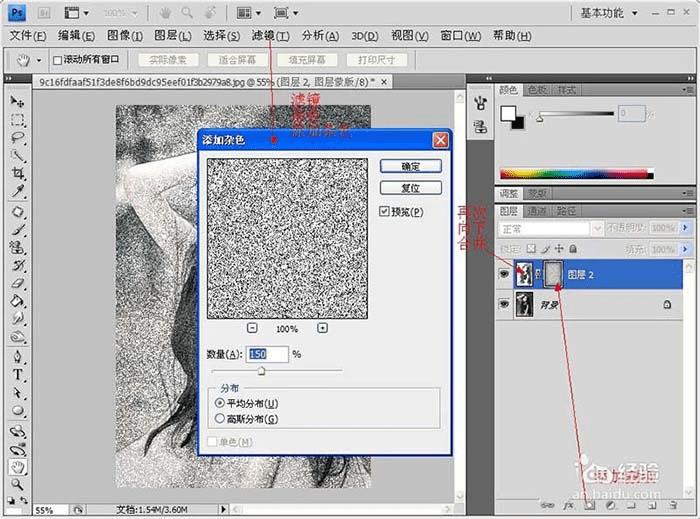Zoom in preview with plus button
The image size is (700, 519).
322,328
